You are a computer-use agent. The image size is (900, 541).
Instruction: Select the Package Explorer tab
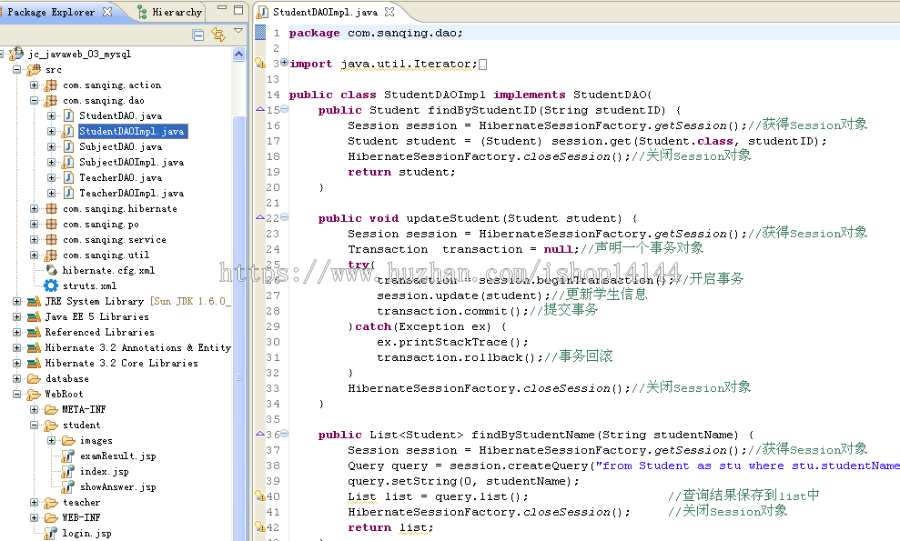click(51, 11)
